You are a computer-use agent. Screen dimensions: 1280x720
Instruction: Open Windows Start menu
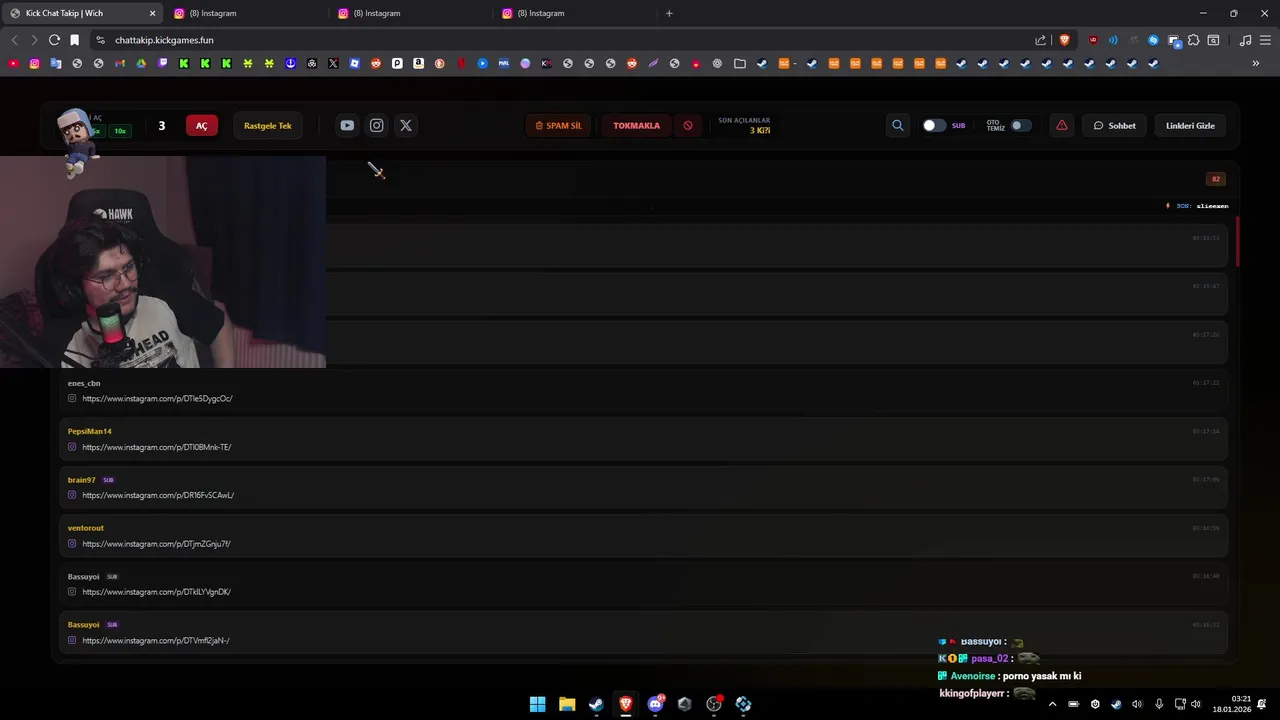tap(537, 704)
